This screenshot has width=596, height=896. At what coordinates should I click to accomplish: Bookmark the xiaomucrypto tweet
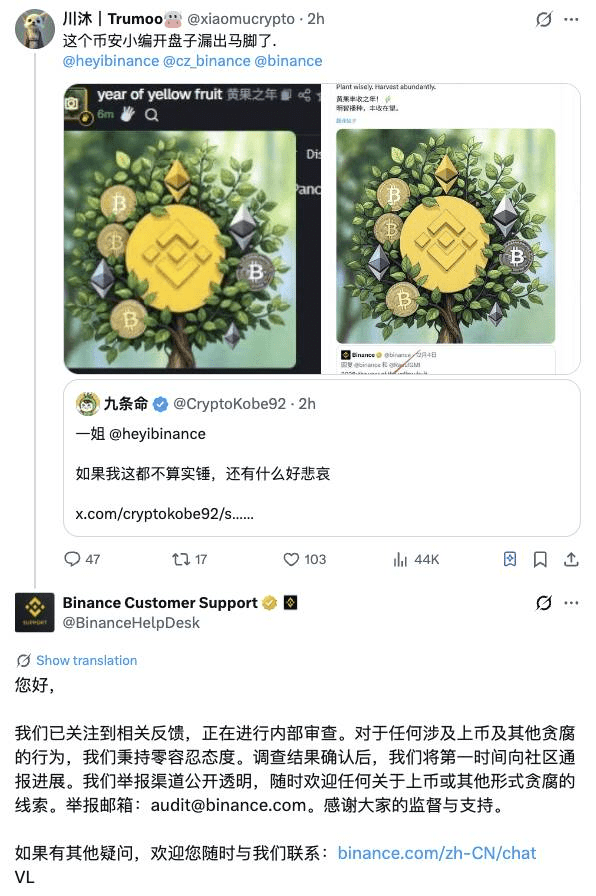click(x=540, y=559)
